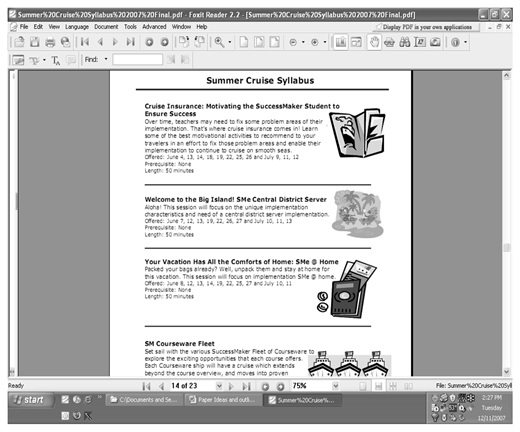This screenshot has height=432, width=520.
Task: Click the text font size icon
Action: [x=56, y=60]
